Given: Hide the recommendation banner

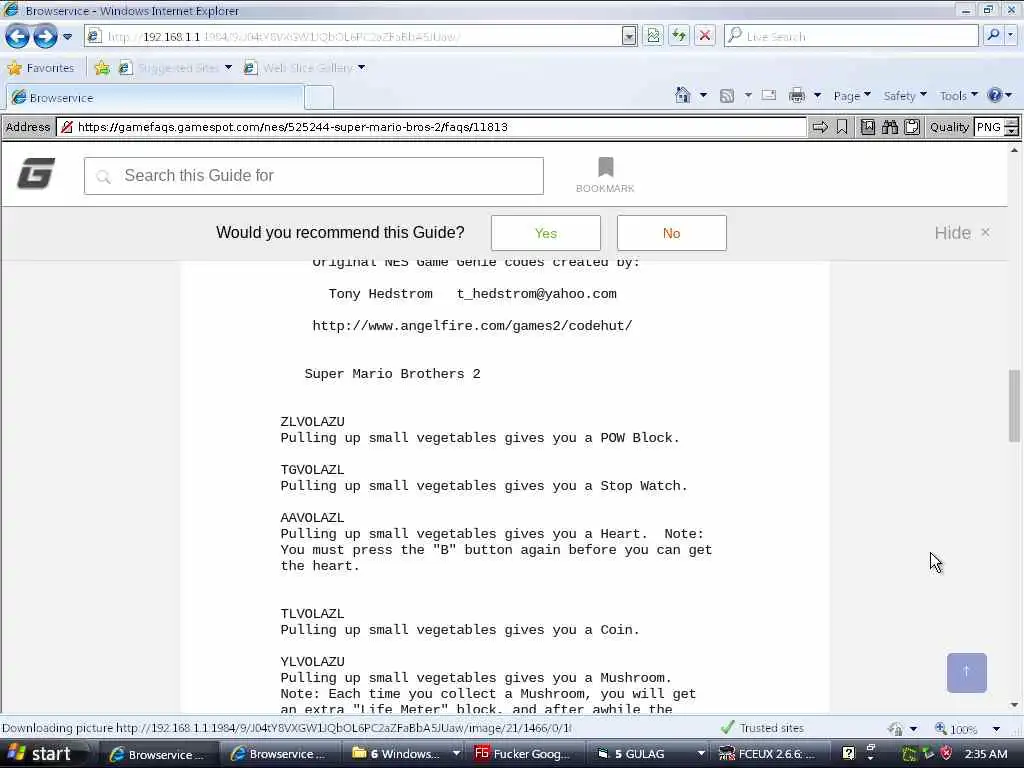Looking at the screenshot, I should [962, 232].
